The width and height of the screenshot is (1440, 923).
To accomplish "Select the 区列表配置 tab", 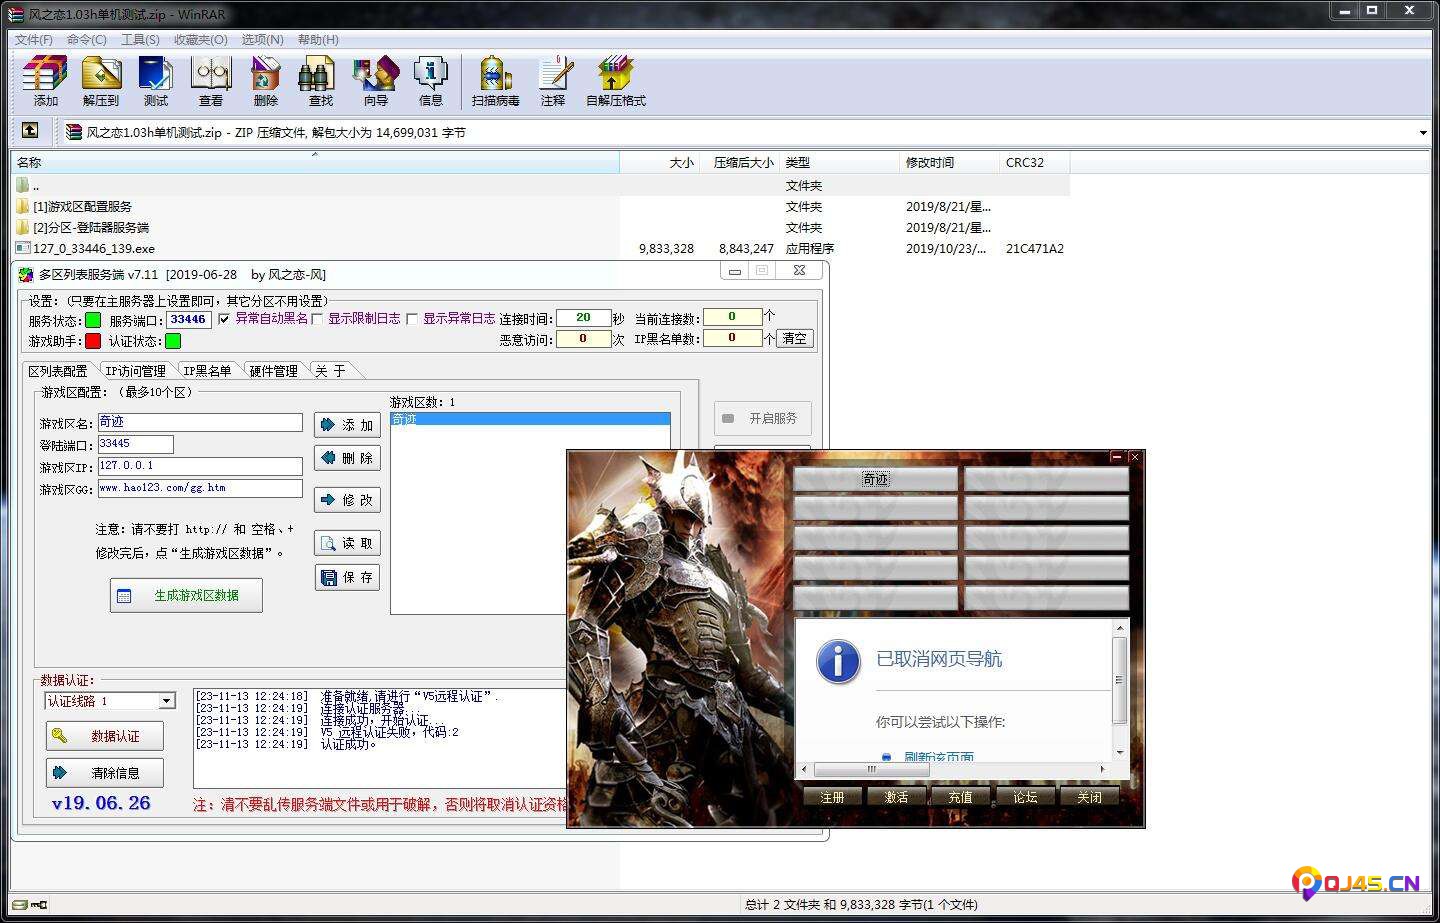I will [x=58, y=371].
